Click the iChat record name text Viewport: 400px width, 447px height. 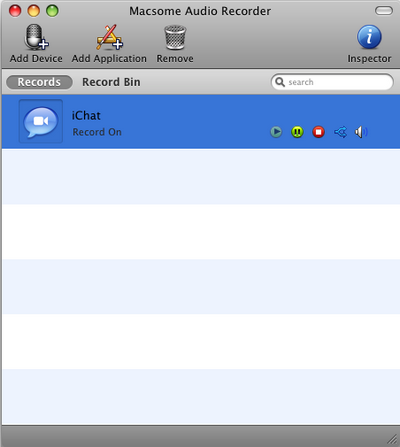point(86,116)
